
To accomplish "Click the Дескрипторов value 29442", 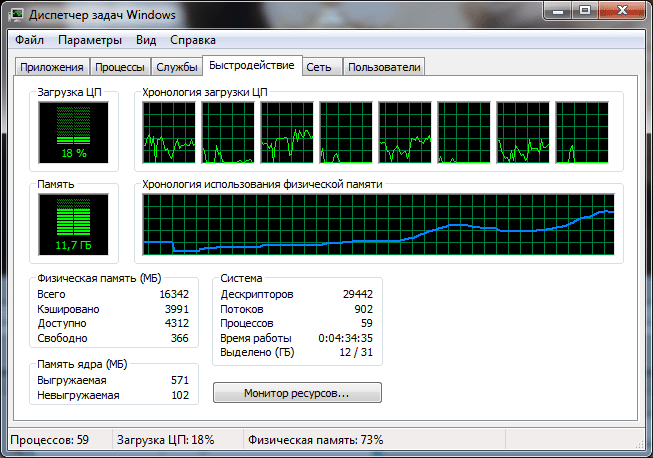I will [358, 294].
